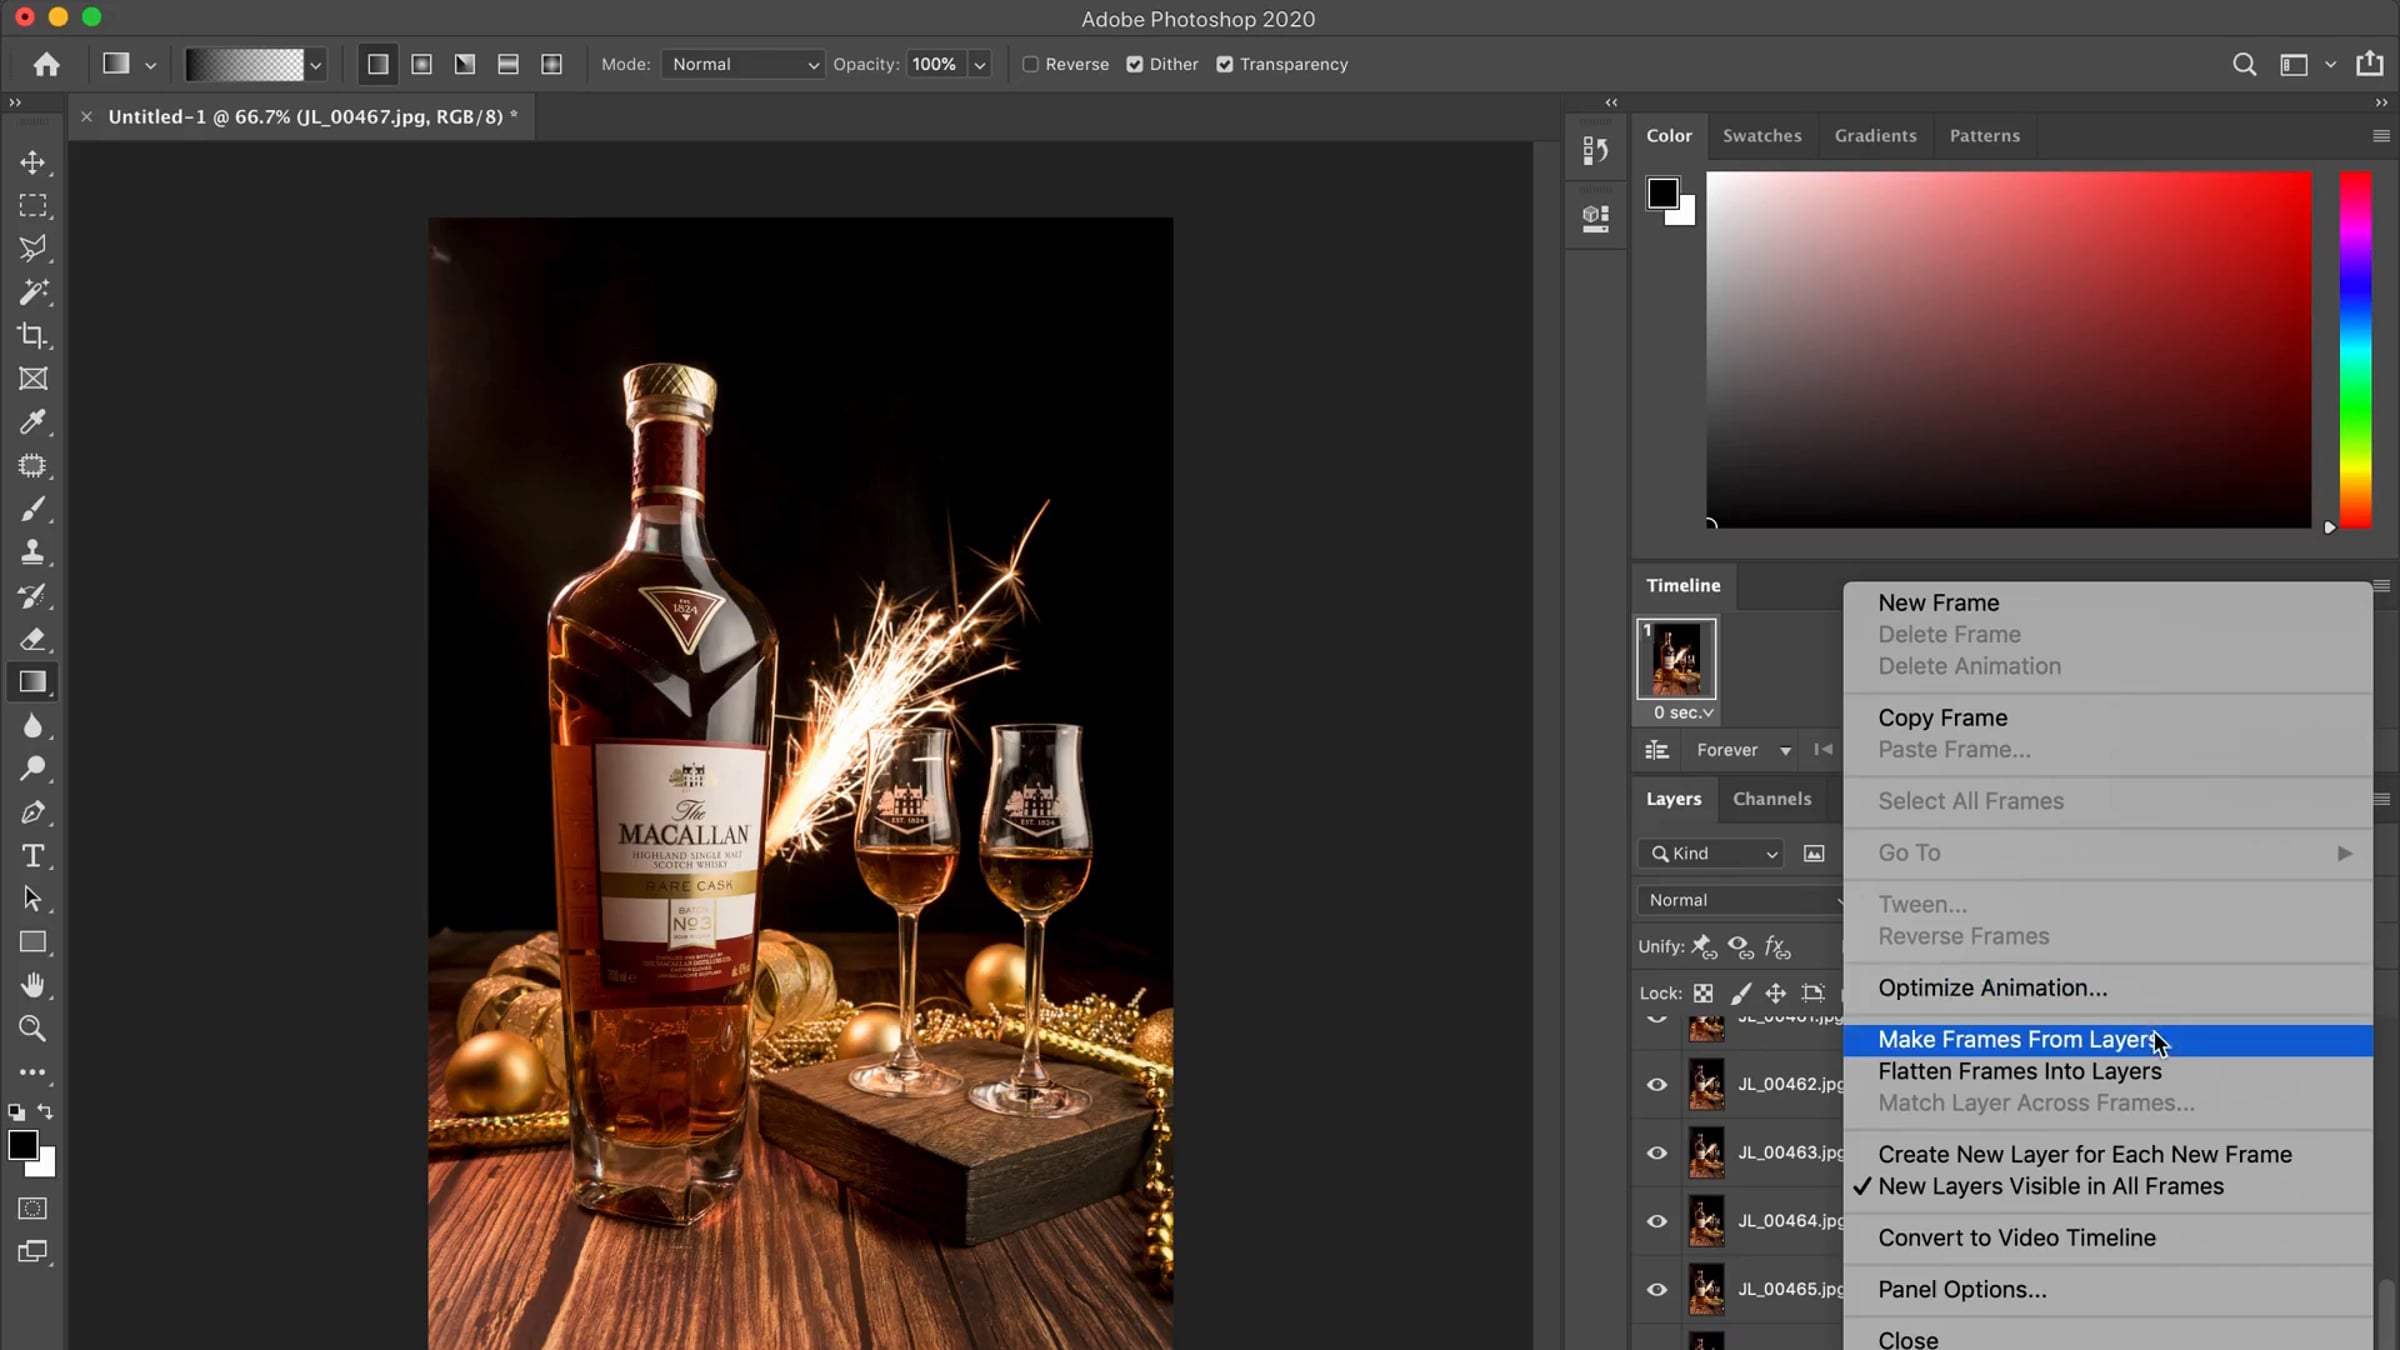The width and height of the screenshot is (2400, 1350).
Task: Select the Clone Stamp tool
Action: pyautogui.click(x=32, y=552)
